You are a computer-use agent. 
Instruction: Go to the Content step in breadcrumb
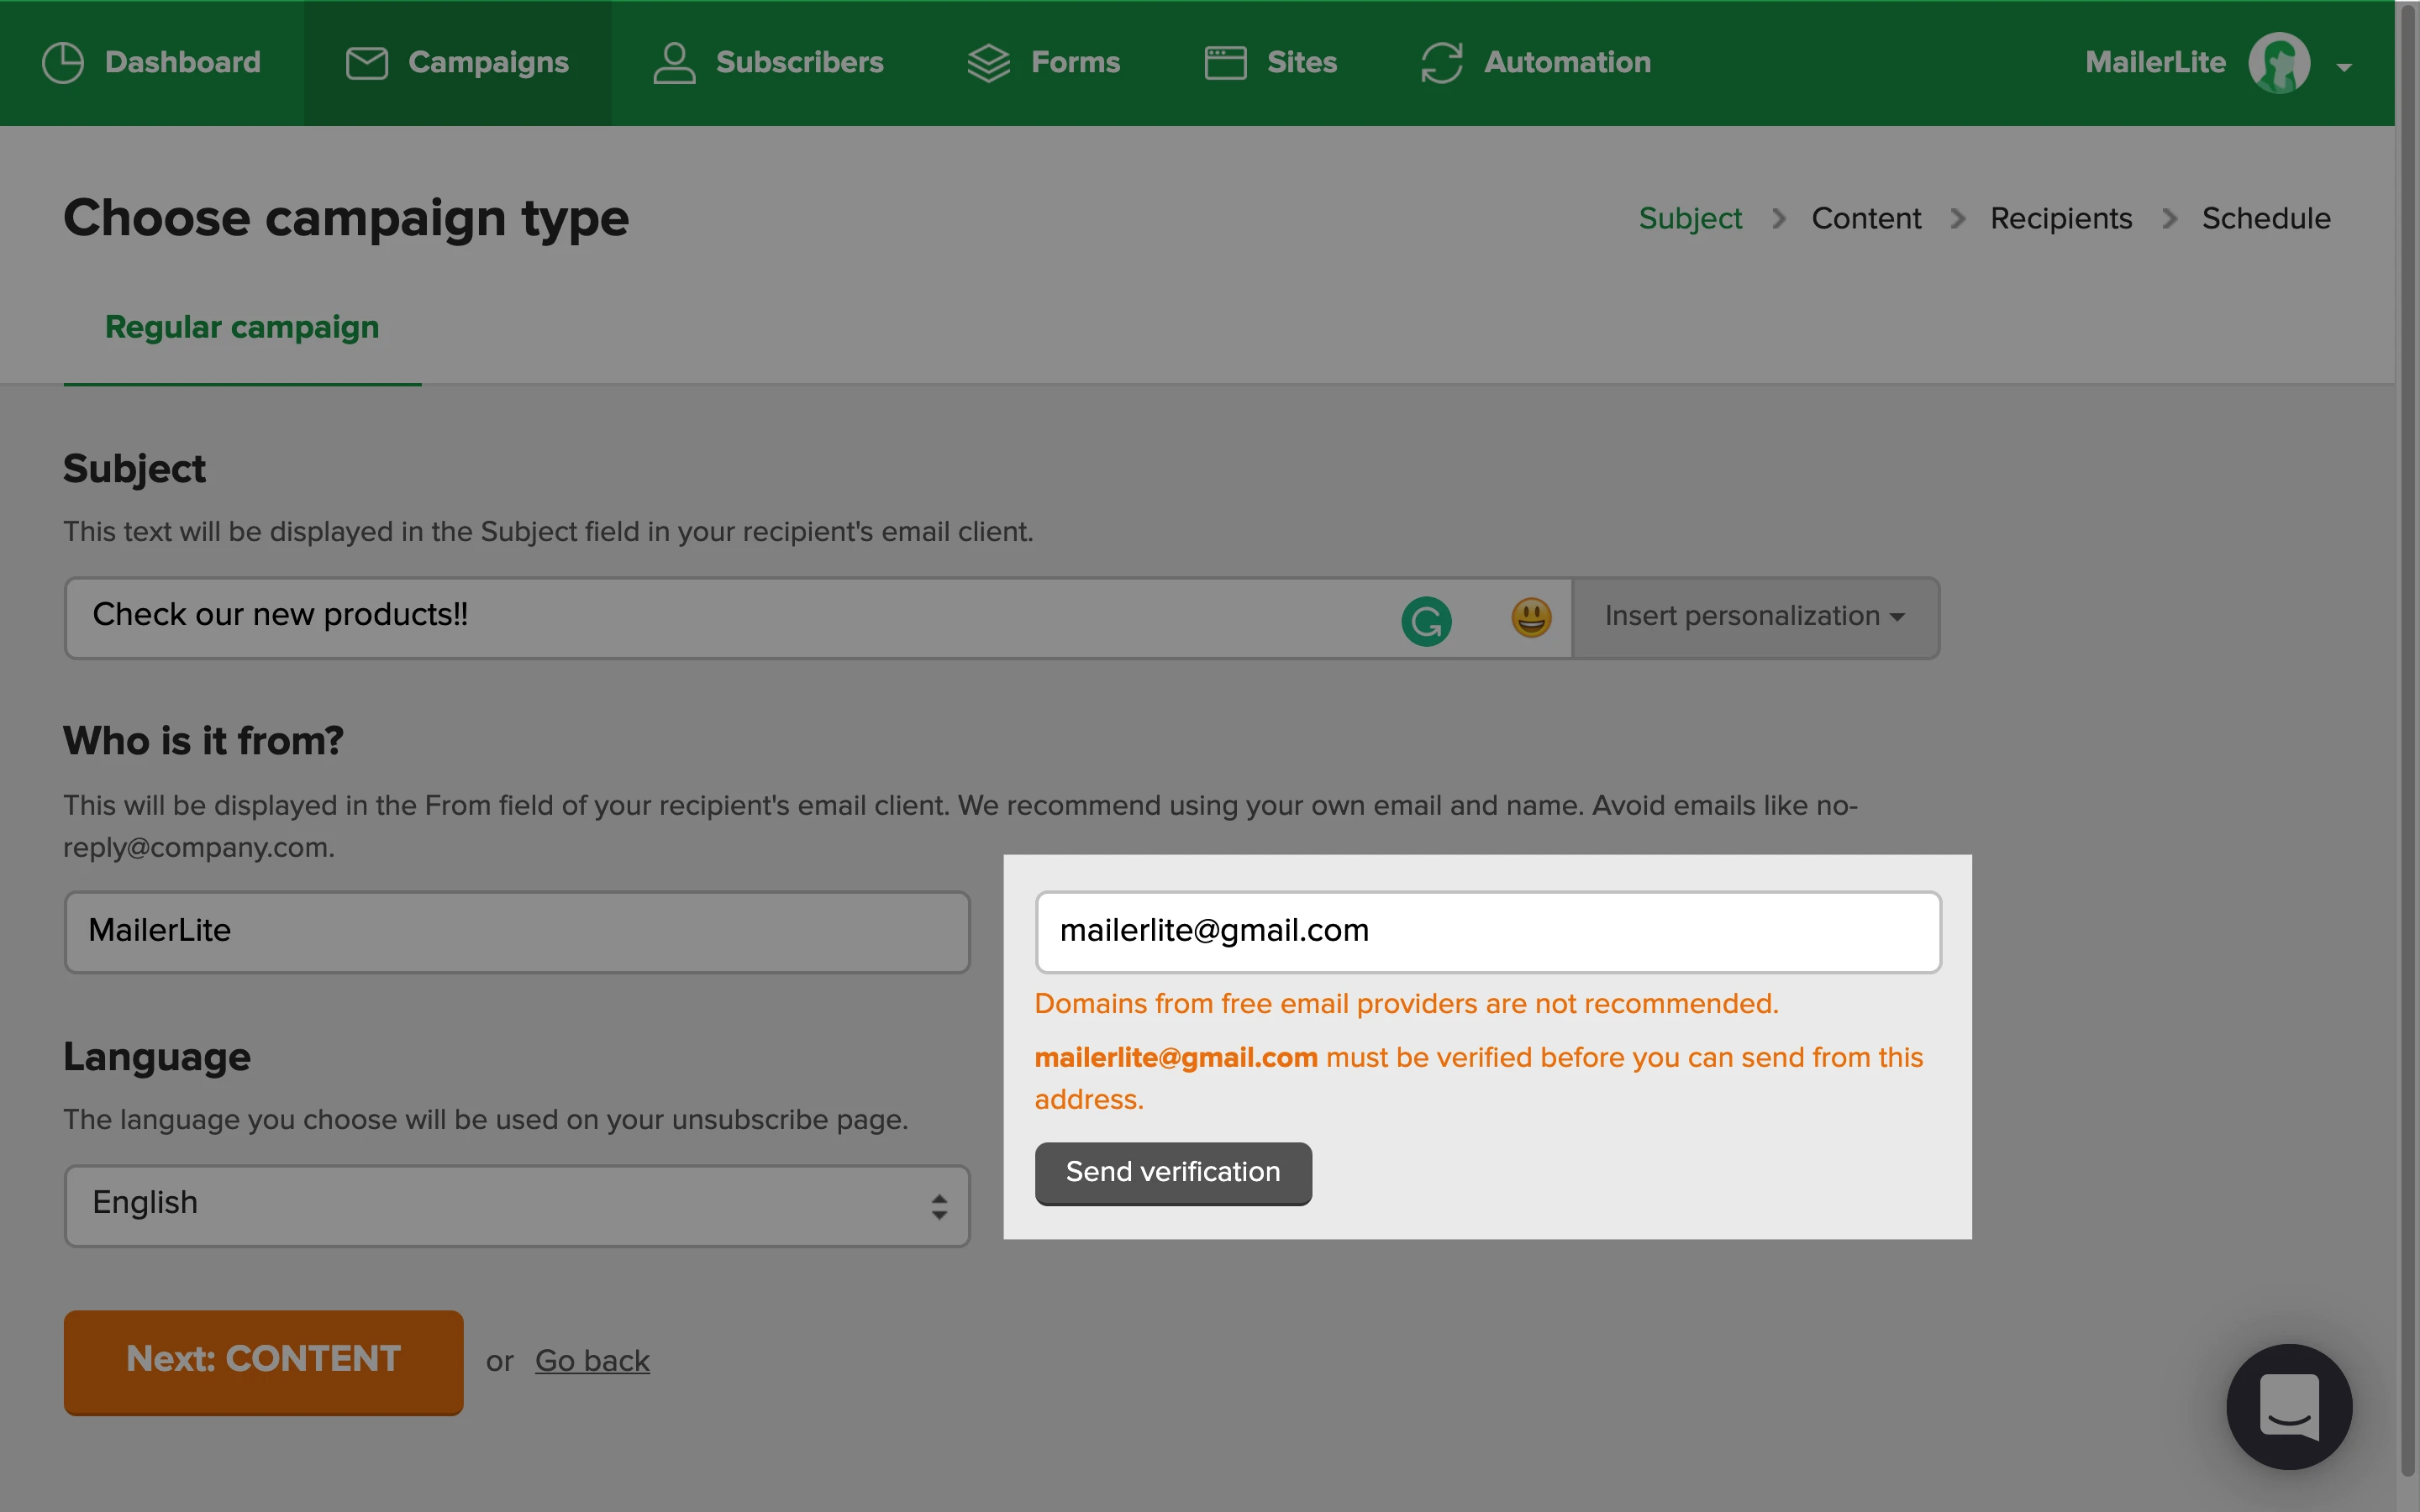click(x=1865, y=218)
